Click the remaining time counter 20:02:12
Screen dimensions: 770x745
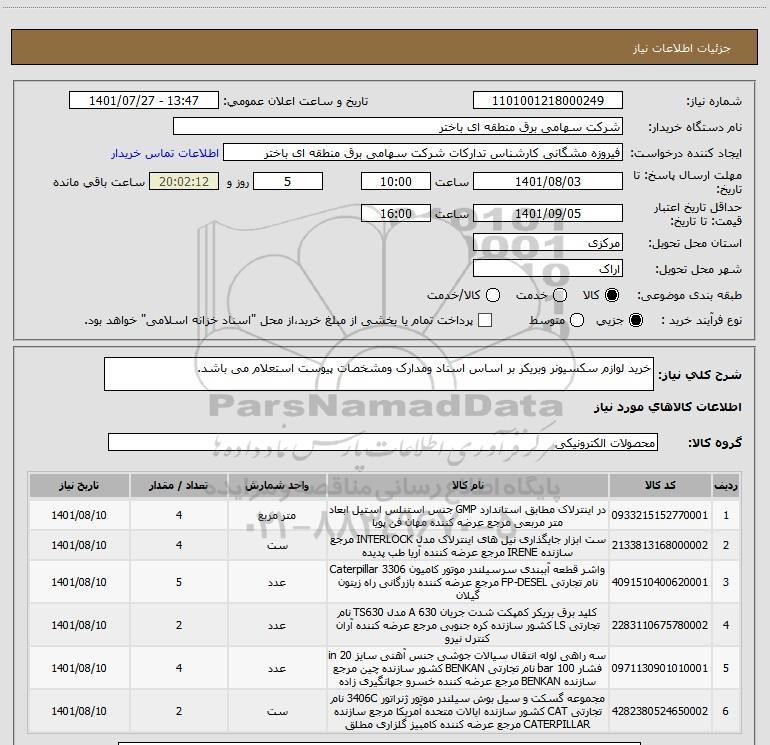(x=184, y=181)
